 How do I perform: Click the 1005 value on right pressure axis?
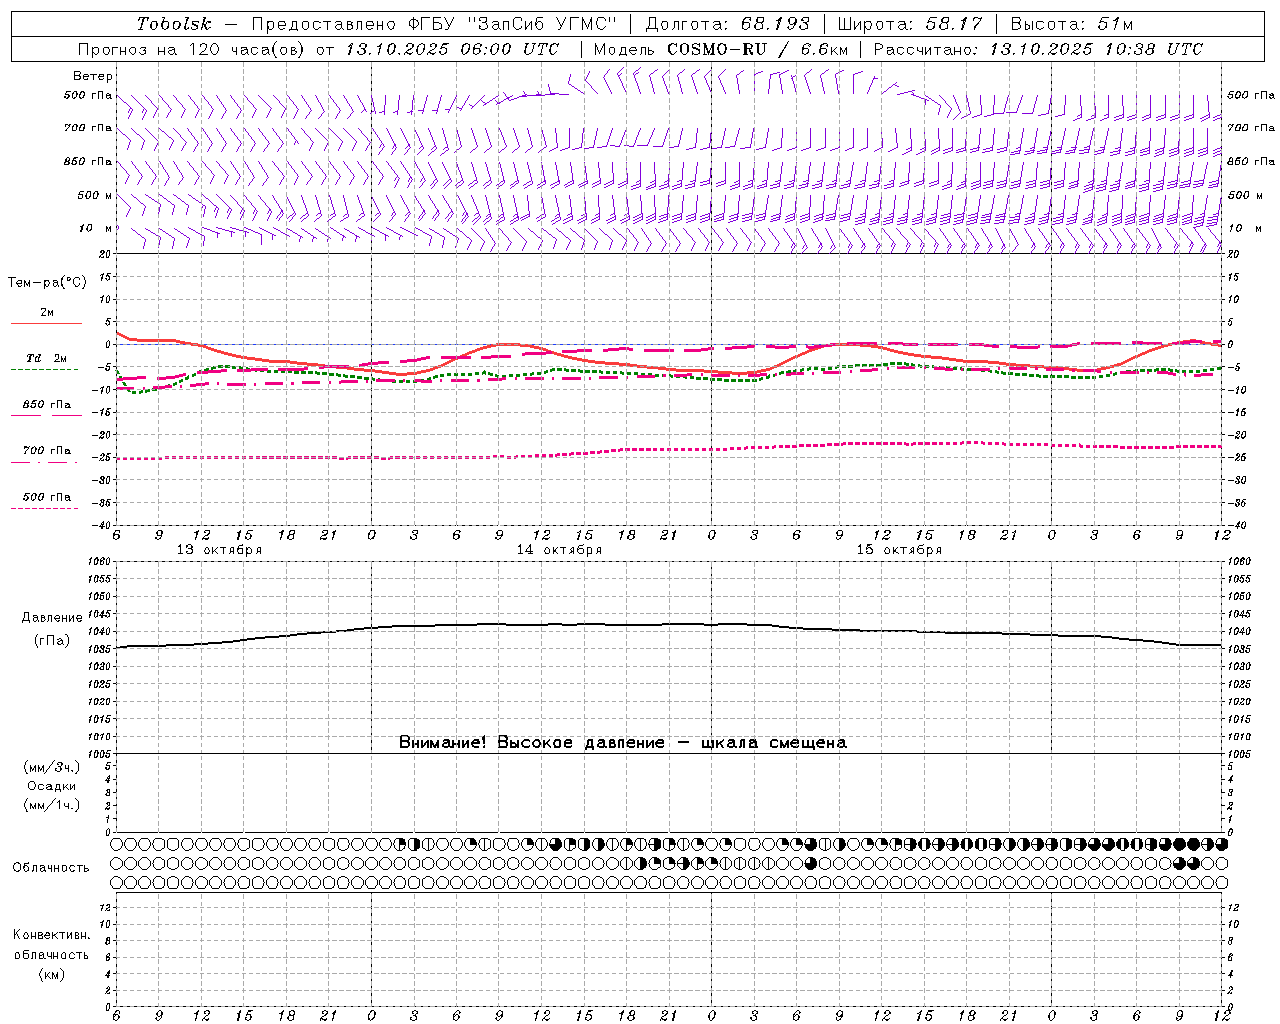point(1239,753)
